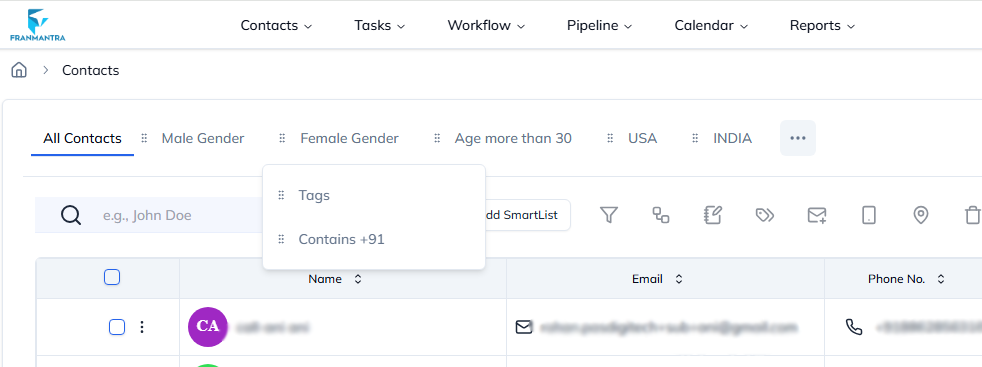Select the All Contacts tab
Image resolution: width=982 pixels, height=367 pixels.
pyautogui.click(x=82, y=138)
